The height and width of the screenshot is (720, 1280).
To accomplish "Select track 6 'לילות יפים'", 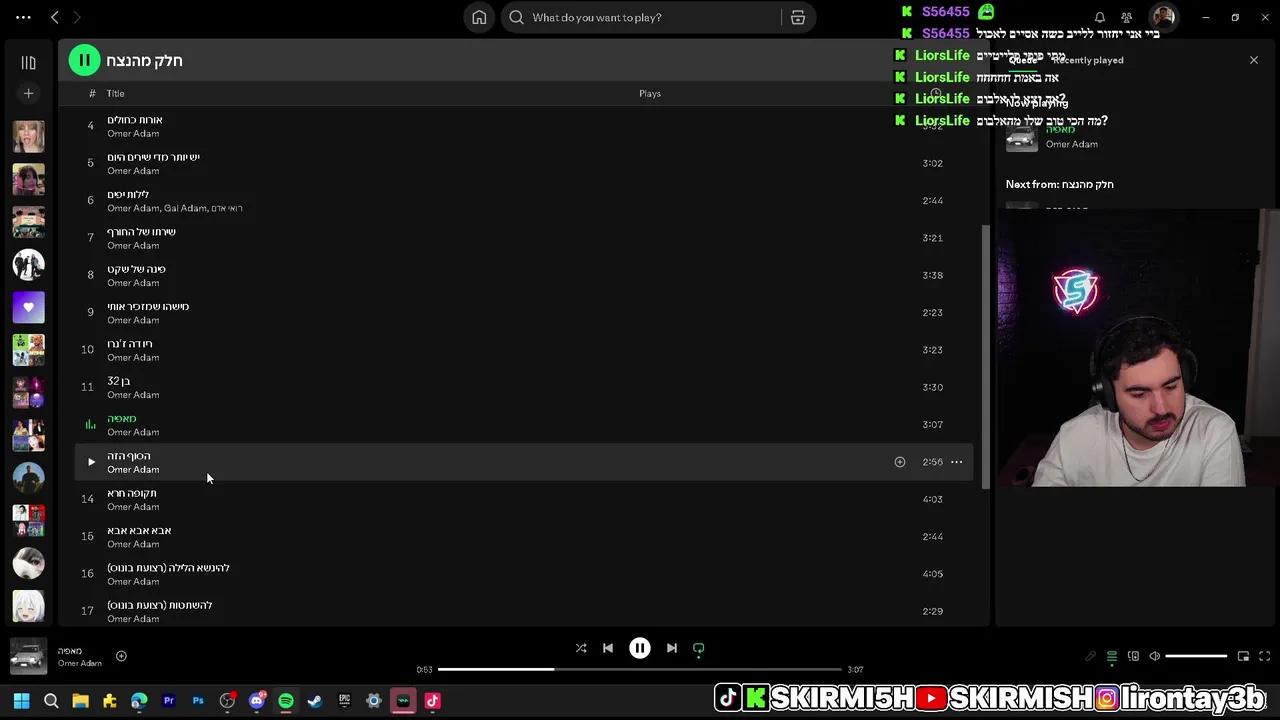I will click(524, 200).
